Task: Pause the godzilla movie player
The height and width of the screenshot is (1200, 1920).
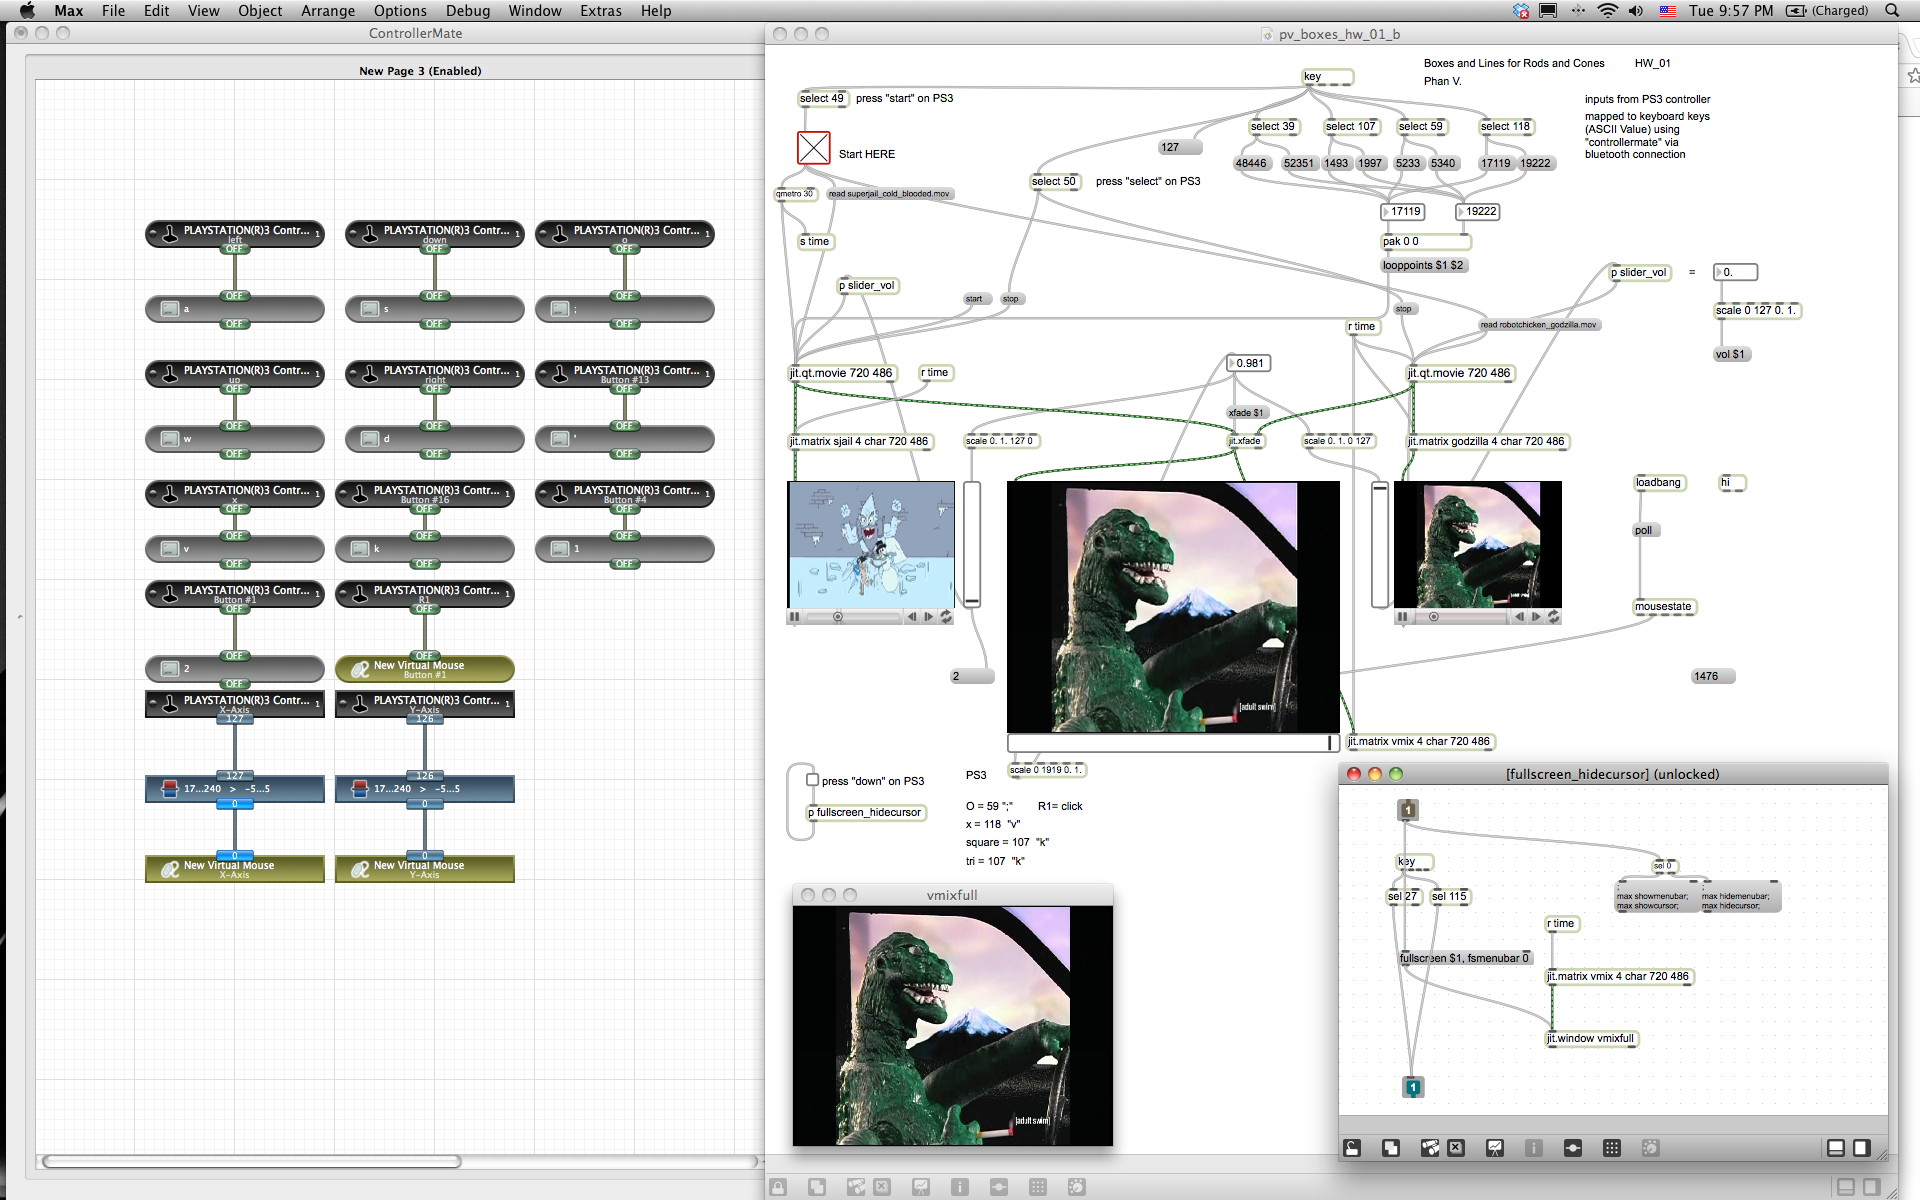Action: tap(1403, 617)
